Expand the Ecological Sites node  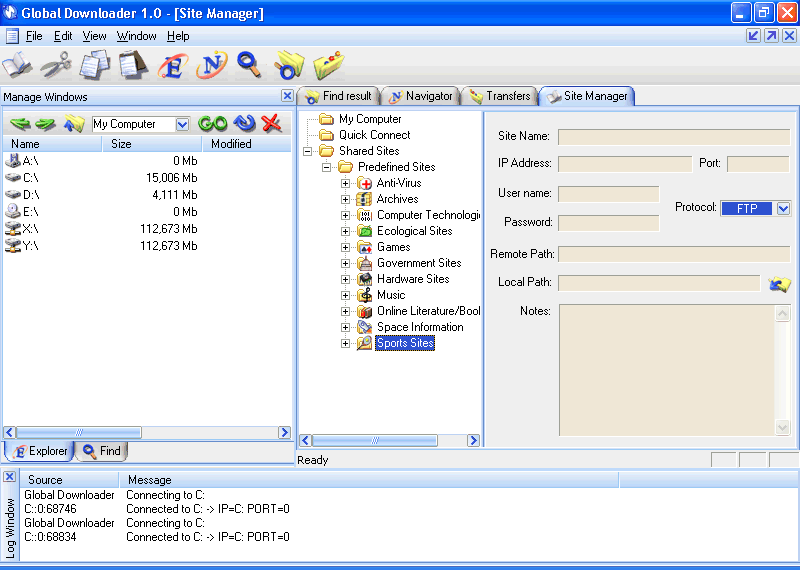click(345, 231)
